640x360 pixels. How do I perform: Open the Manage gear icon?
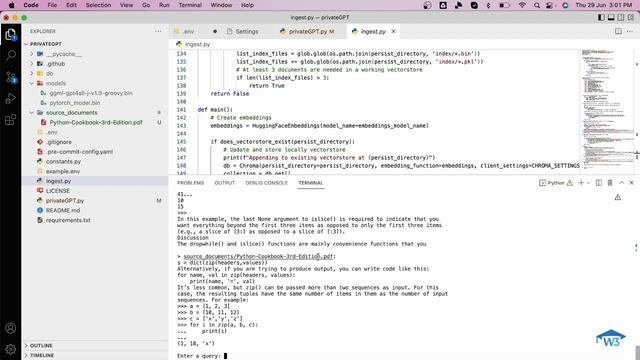(11, 349)
